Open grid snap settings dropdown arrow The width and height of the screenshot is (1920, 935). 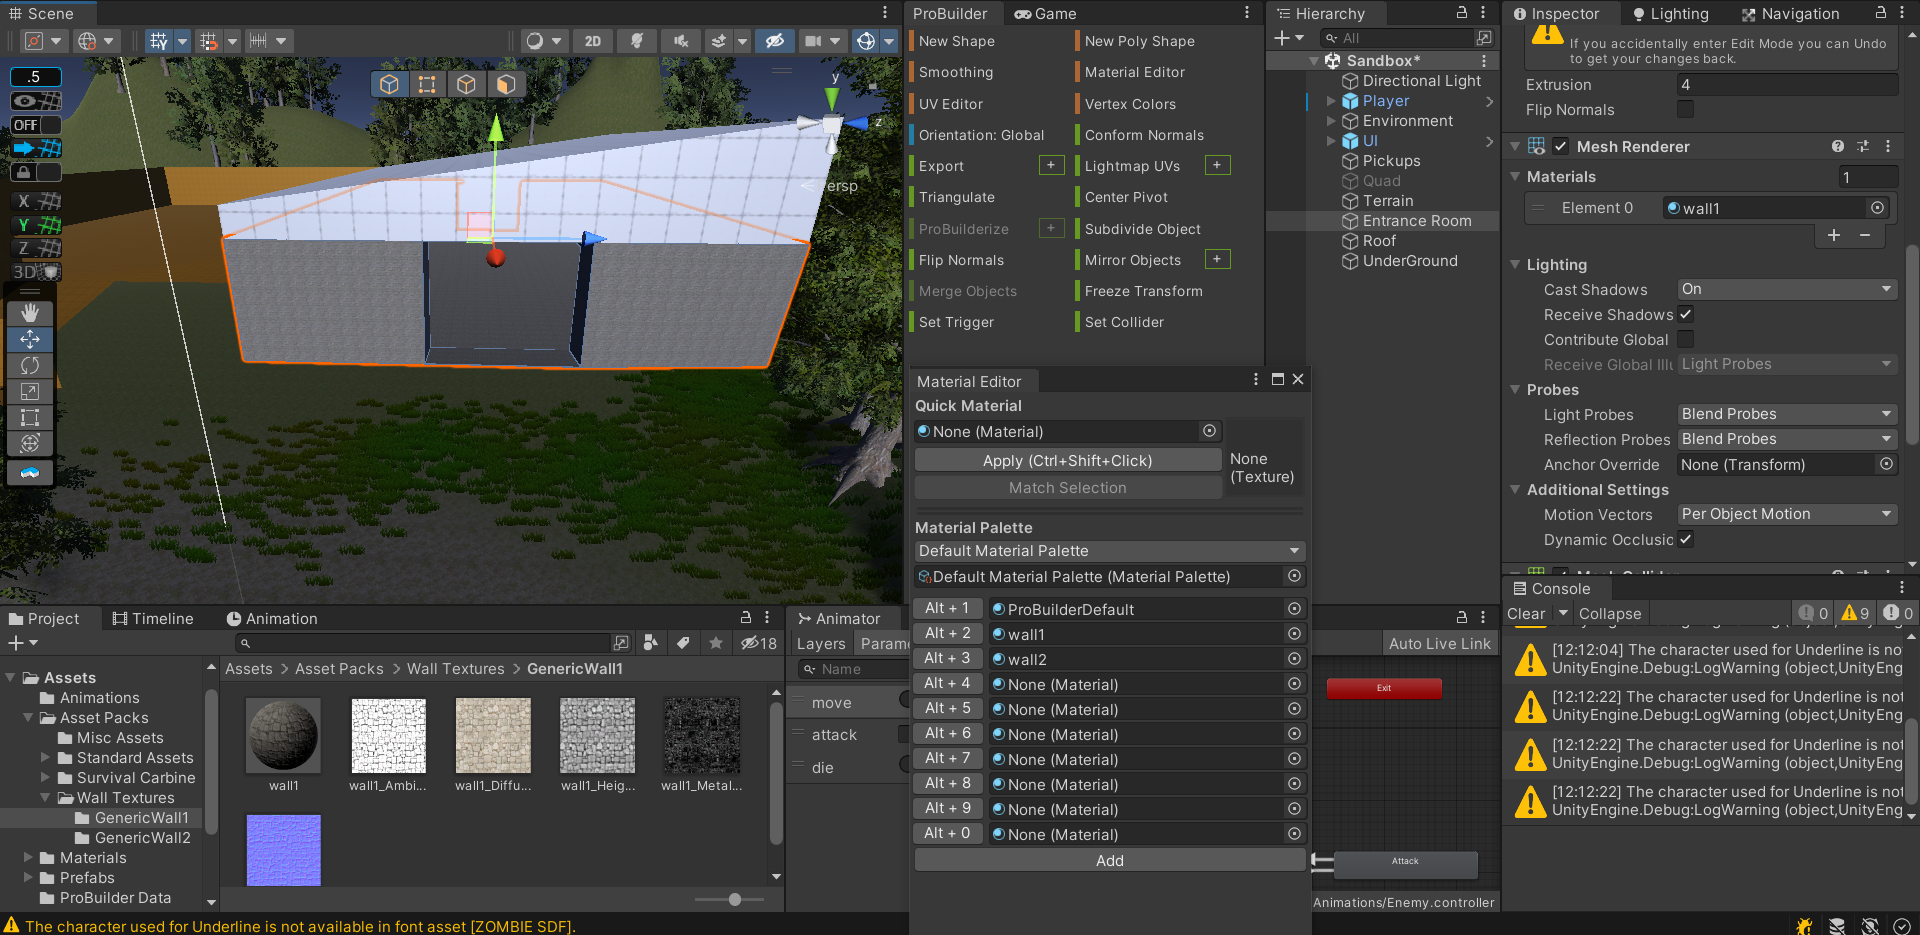click(x=182, y=41)
